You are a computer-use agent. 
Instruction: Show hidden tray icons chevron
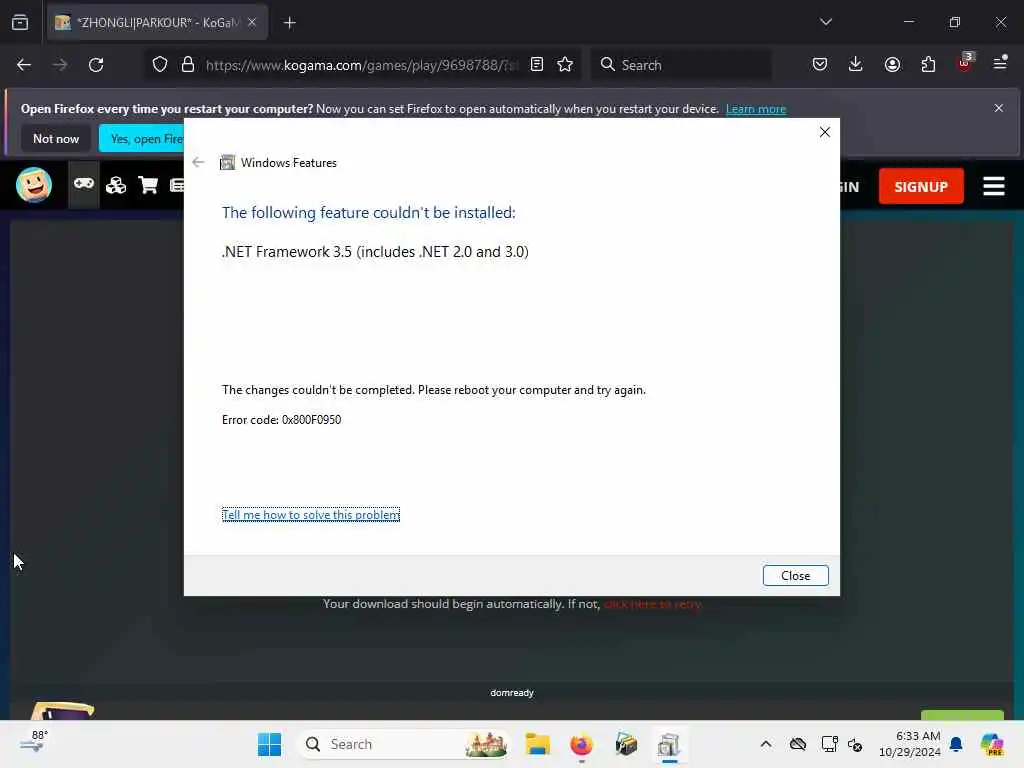(x=765, y=744)
